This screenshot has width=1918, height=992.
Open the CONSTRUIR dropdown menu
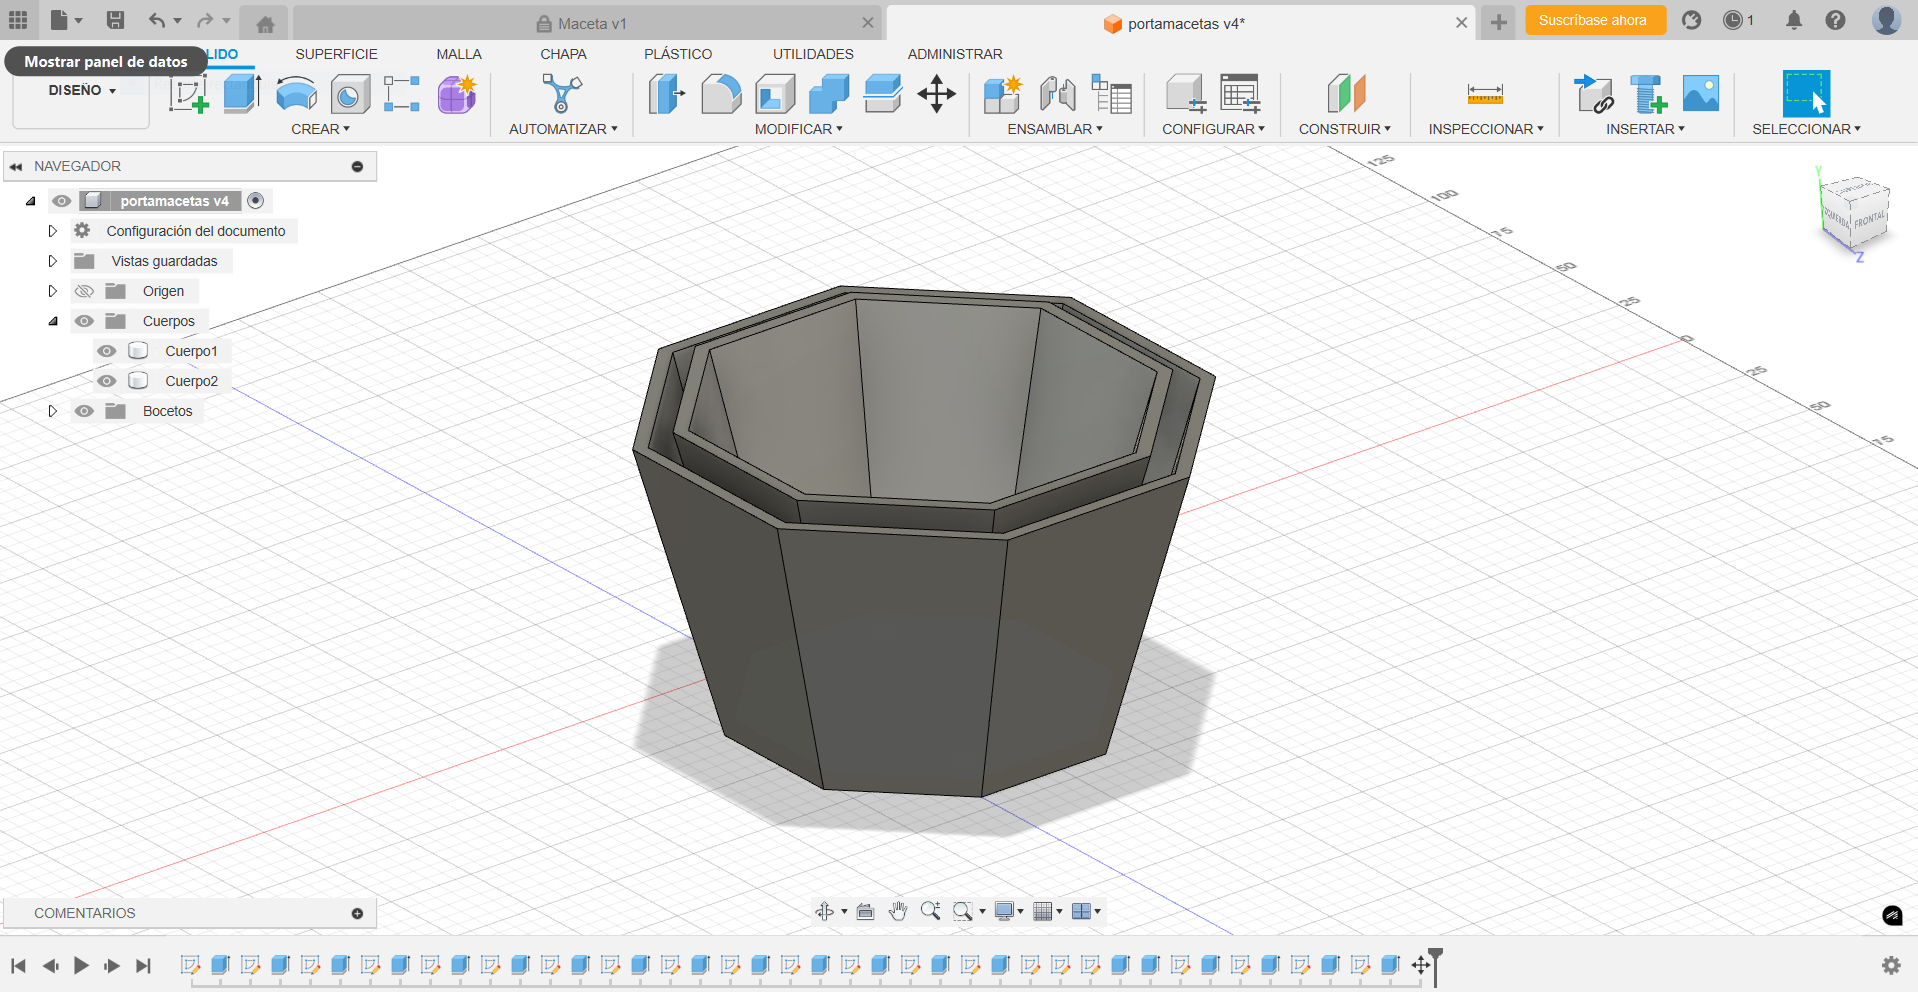1344,129
